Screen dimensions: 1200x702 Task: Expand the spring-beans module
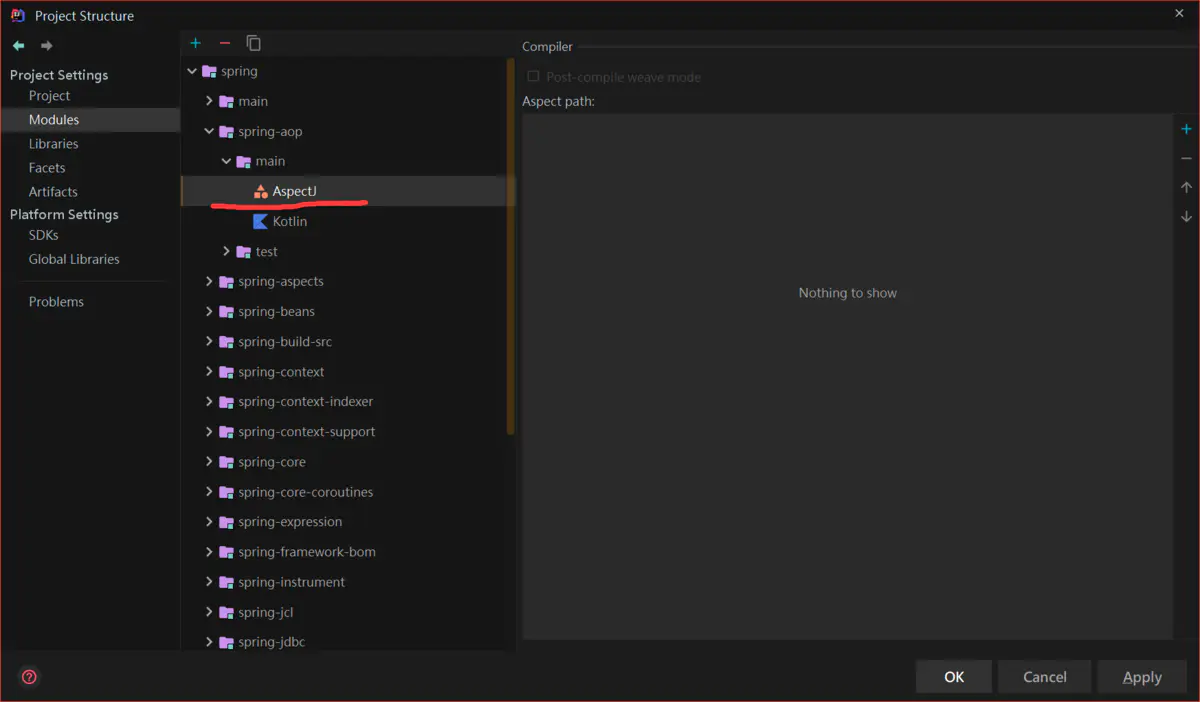point(209,311)
